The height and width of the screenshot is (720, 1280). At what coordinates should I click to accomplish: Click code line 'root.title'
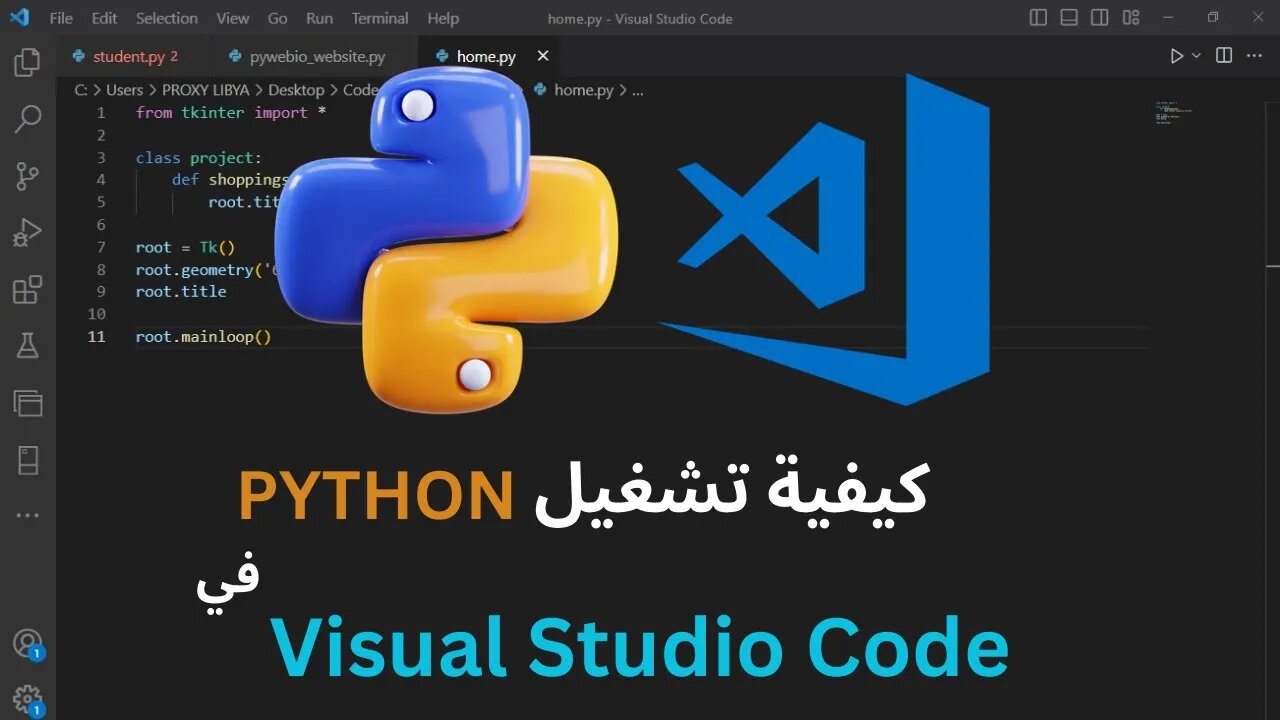[181, 292]
